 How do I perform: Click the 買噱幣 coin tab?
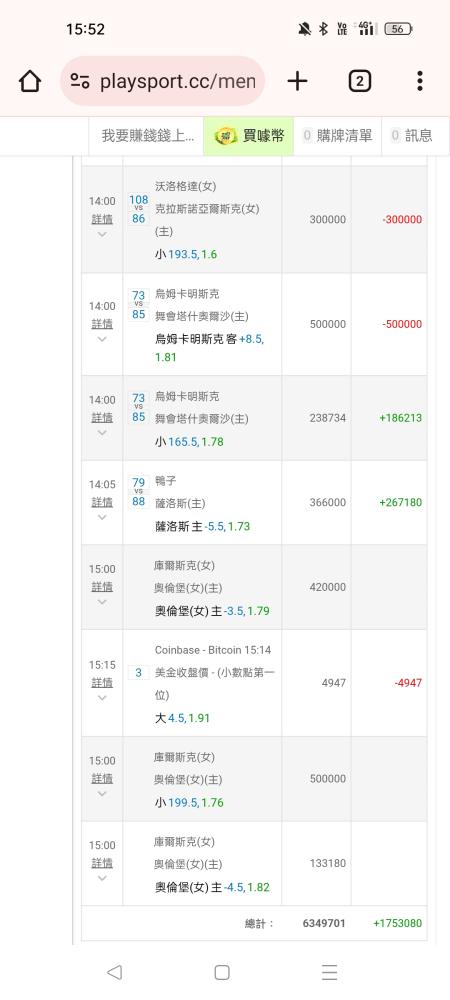pos(249,136)
